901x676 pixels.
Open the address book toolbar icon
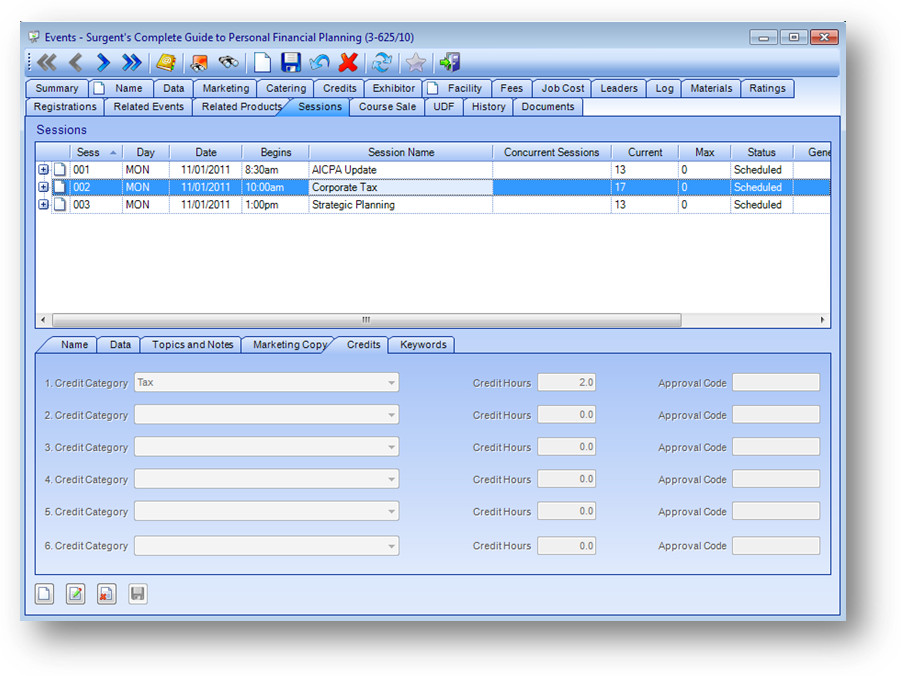(x=166, y=62)
